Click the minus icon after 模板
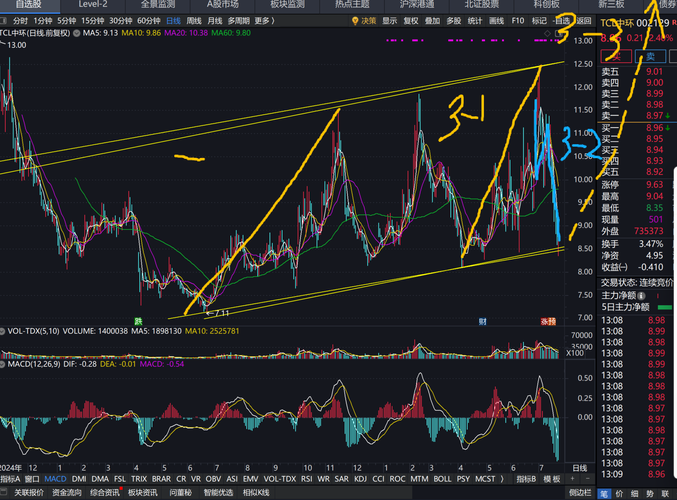The height and width of the screenshot is (500, 677). (587, 479)
